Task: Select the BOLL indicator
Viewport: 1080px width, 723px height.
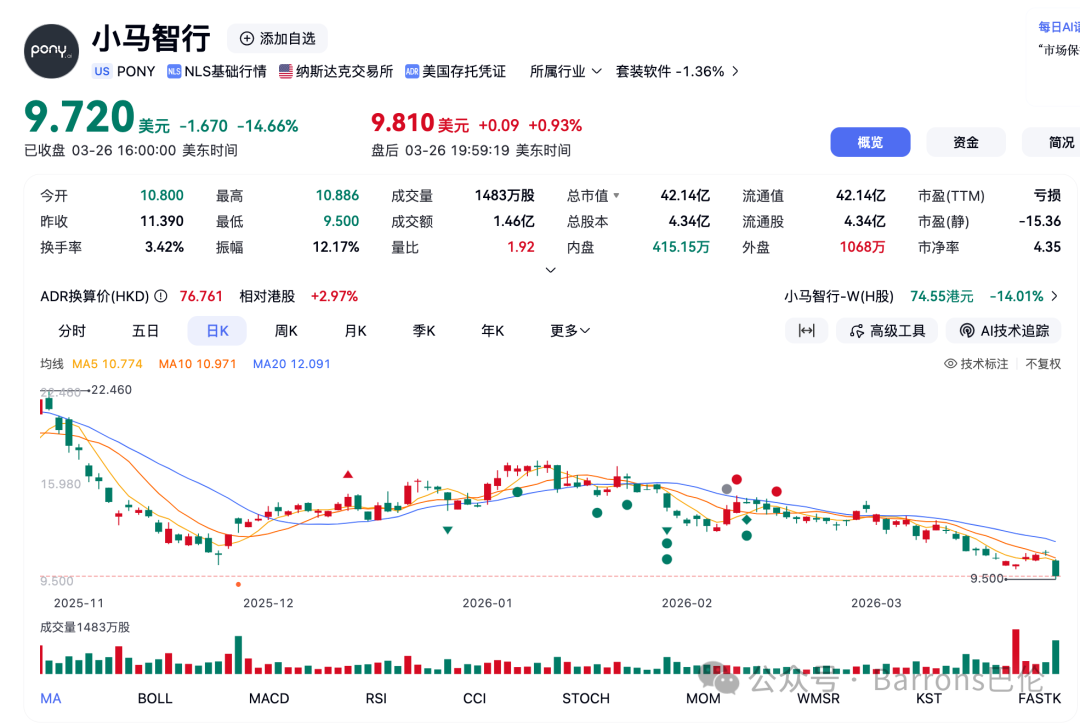Action: [x=155, y=698]
